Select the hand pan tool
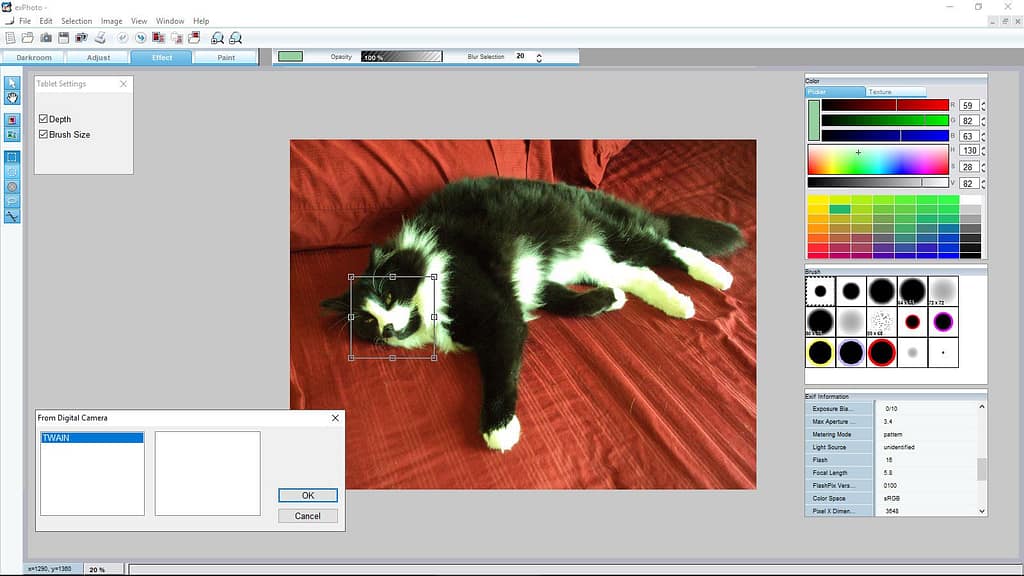The height and width of the screenshot is (576, 1024). click(x=12, y=97)
